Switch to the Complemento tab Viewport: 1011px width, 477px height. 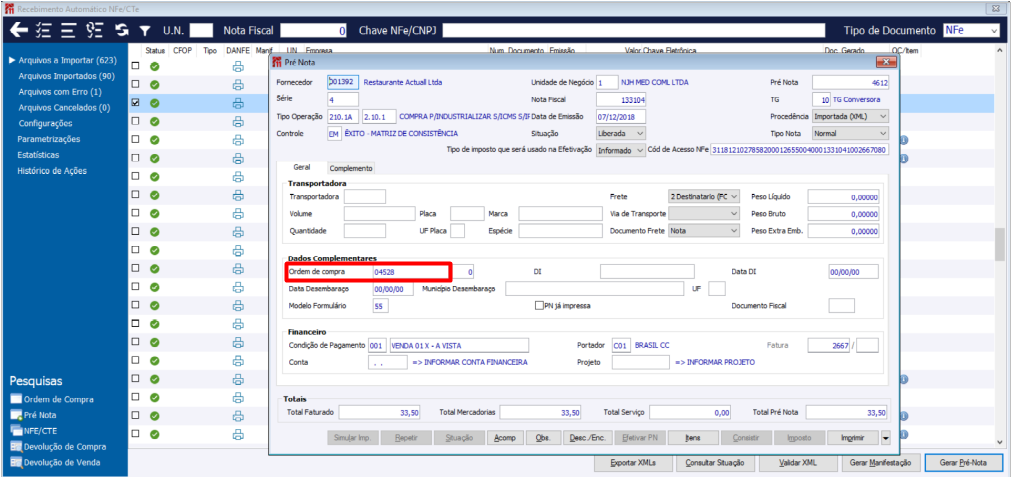pos(351,168)
